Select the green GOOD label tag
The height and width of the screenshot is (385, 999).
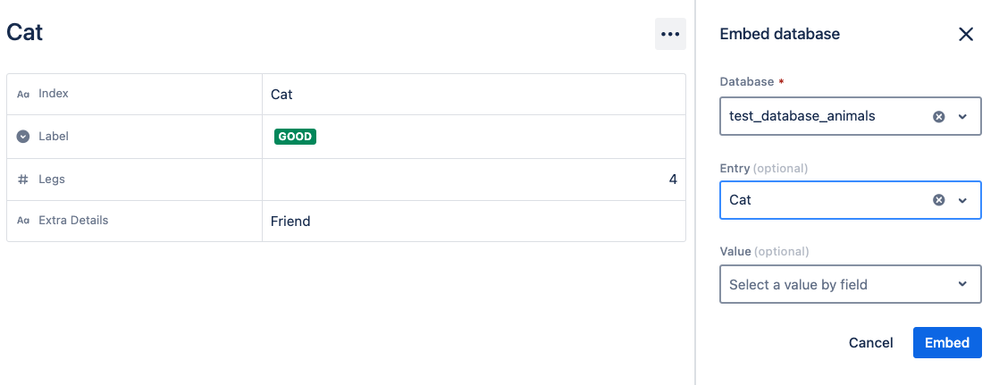[x=295, y=136]
